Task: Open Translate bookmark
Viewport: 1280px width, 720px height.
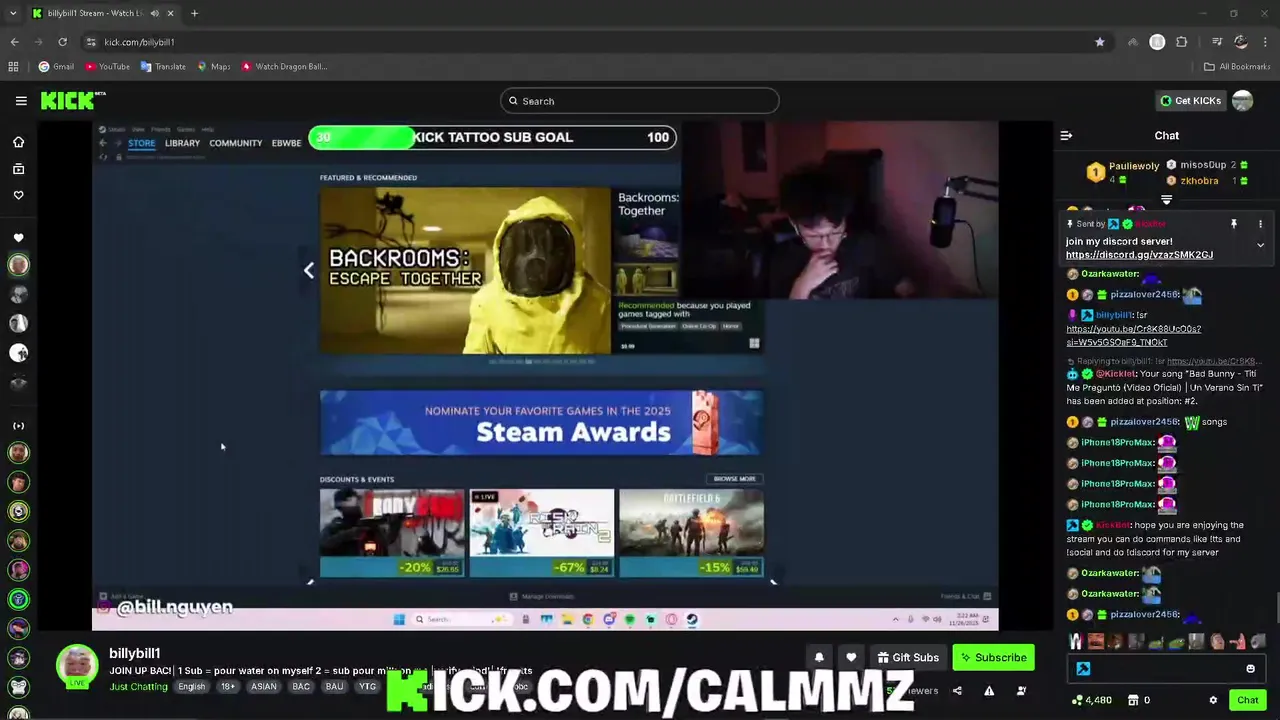Action: pos(163,67)
